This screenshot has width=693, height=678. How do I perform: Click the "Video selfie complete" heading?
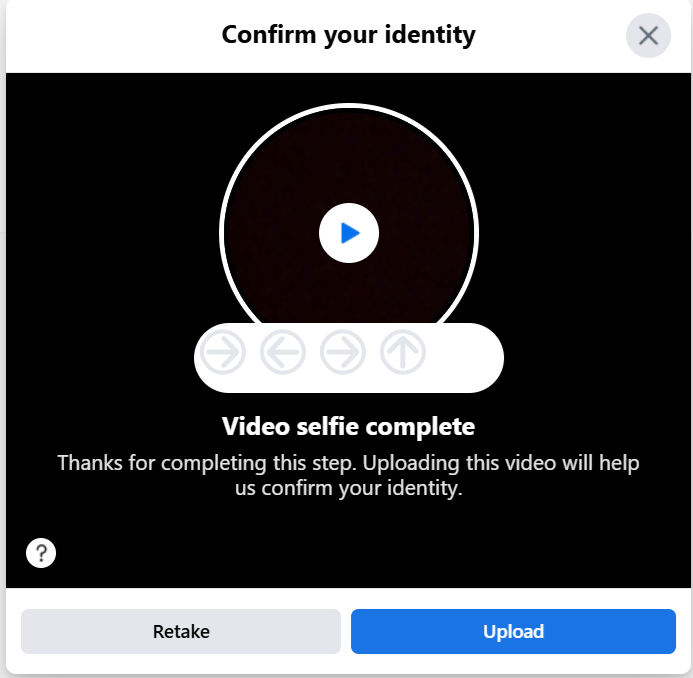349,427
